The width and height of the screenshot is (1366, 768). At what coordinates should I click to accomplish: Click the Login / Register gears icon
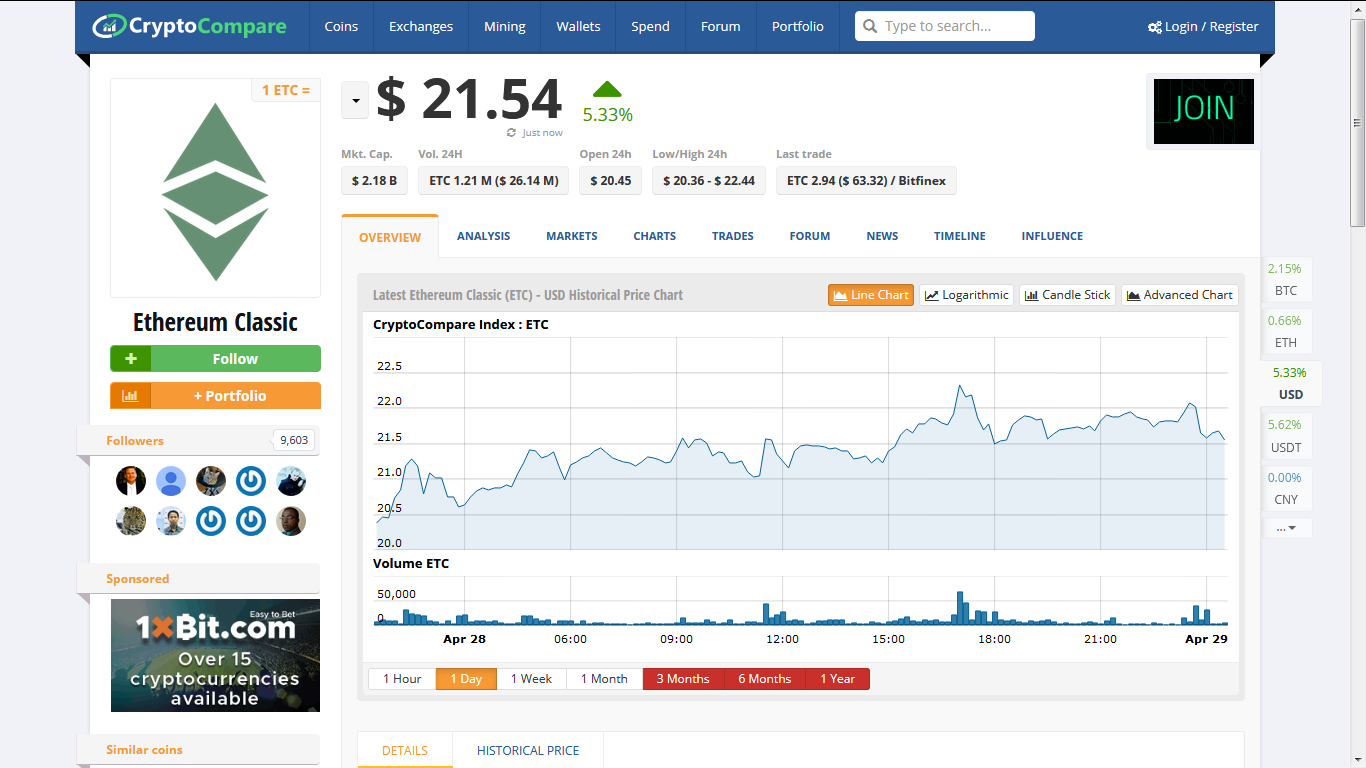tap(1154, 27)
